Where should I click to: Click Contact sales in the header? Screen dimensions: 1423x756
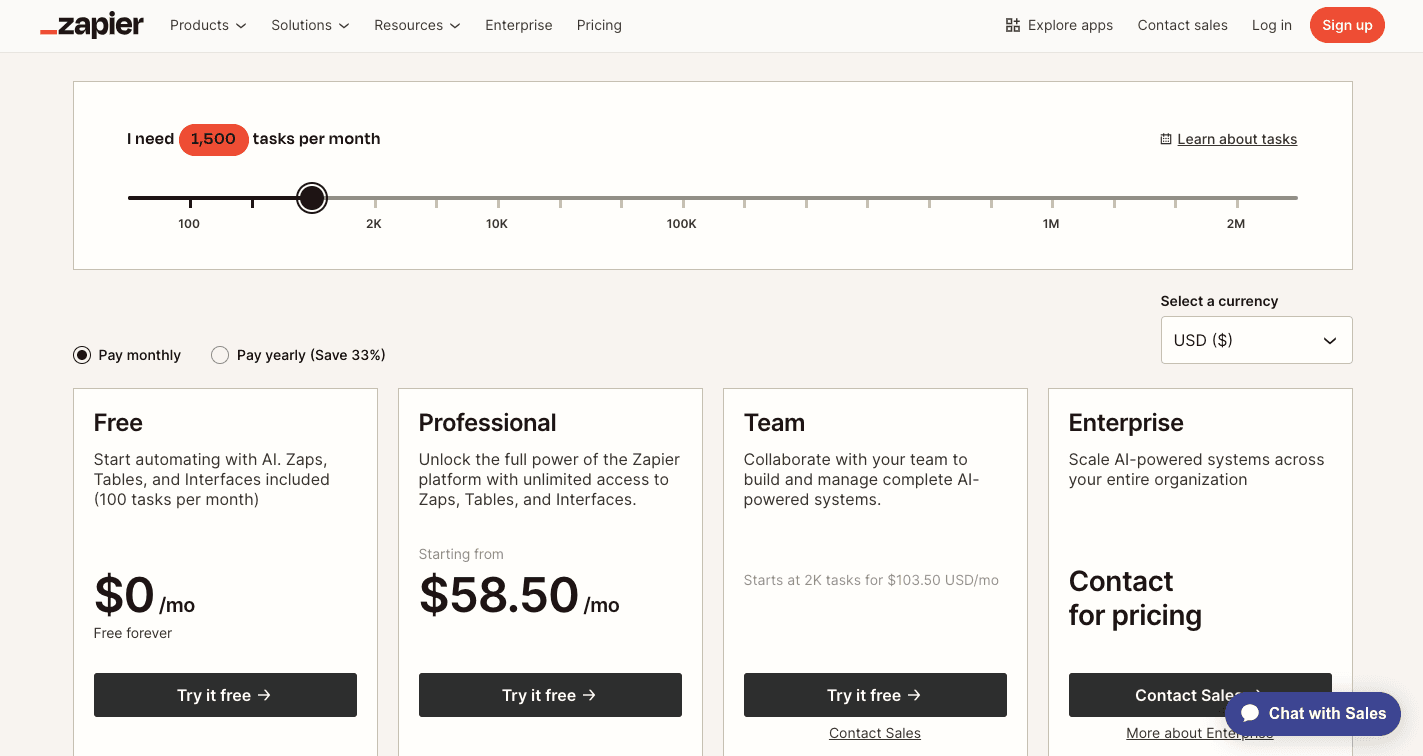(x=1182, y=25)
